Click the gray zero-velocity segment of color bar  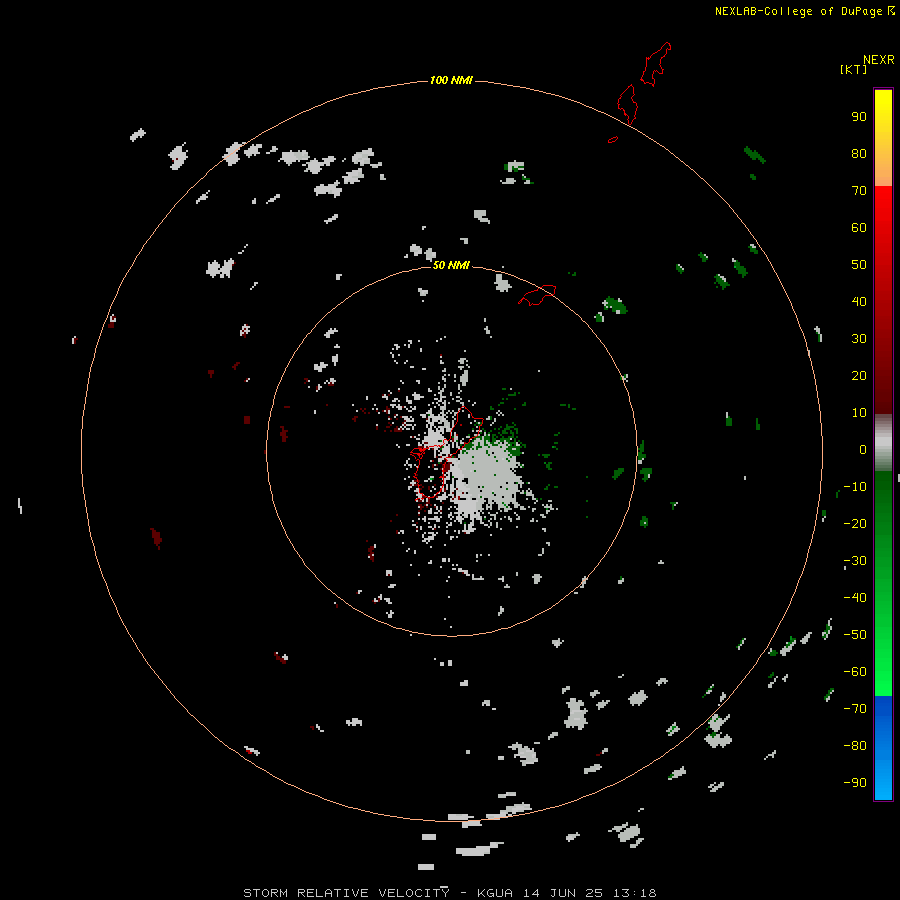coord(883,443)
